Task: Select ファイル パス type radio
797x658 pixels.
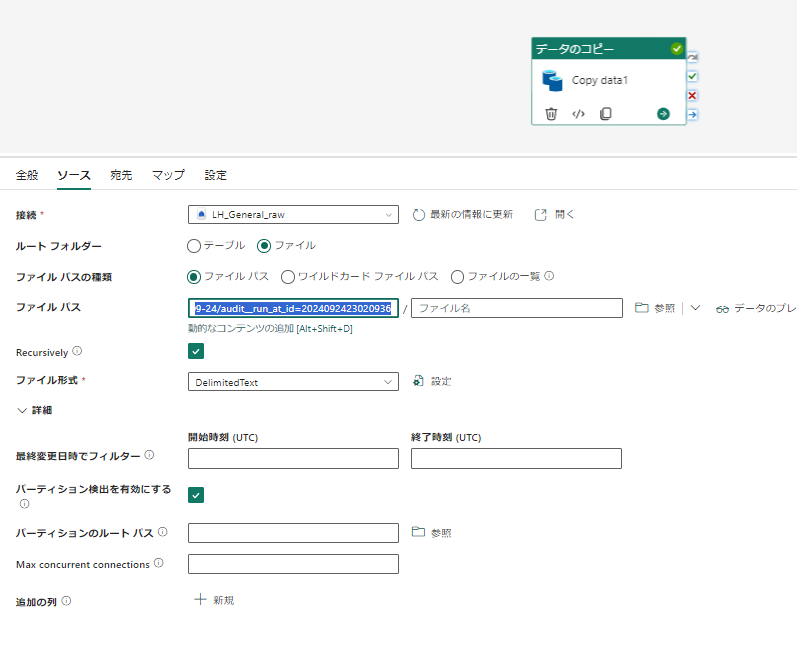Action: click(194, 277)
